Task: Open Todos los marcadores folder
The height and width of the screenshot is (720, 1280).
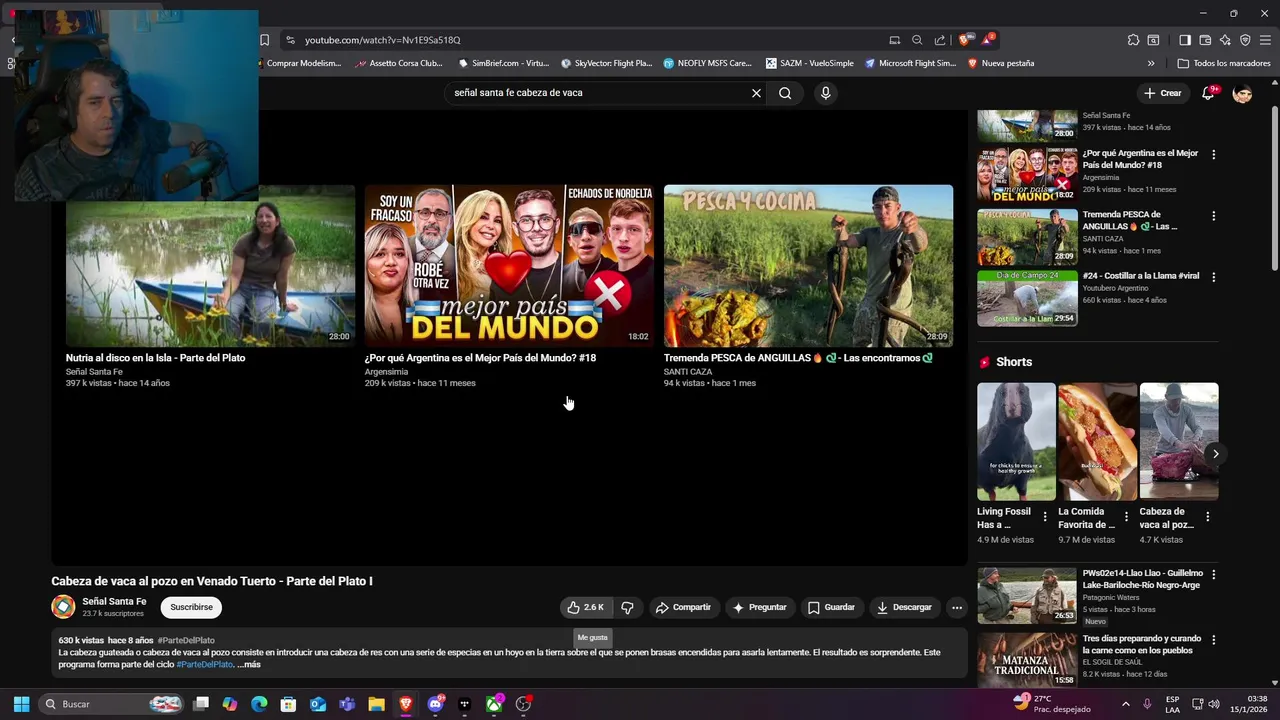Action: tap(1224, 63)
